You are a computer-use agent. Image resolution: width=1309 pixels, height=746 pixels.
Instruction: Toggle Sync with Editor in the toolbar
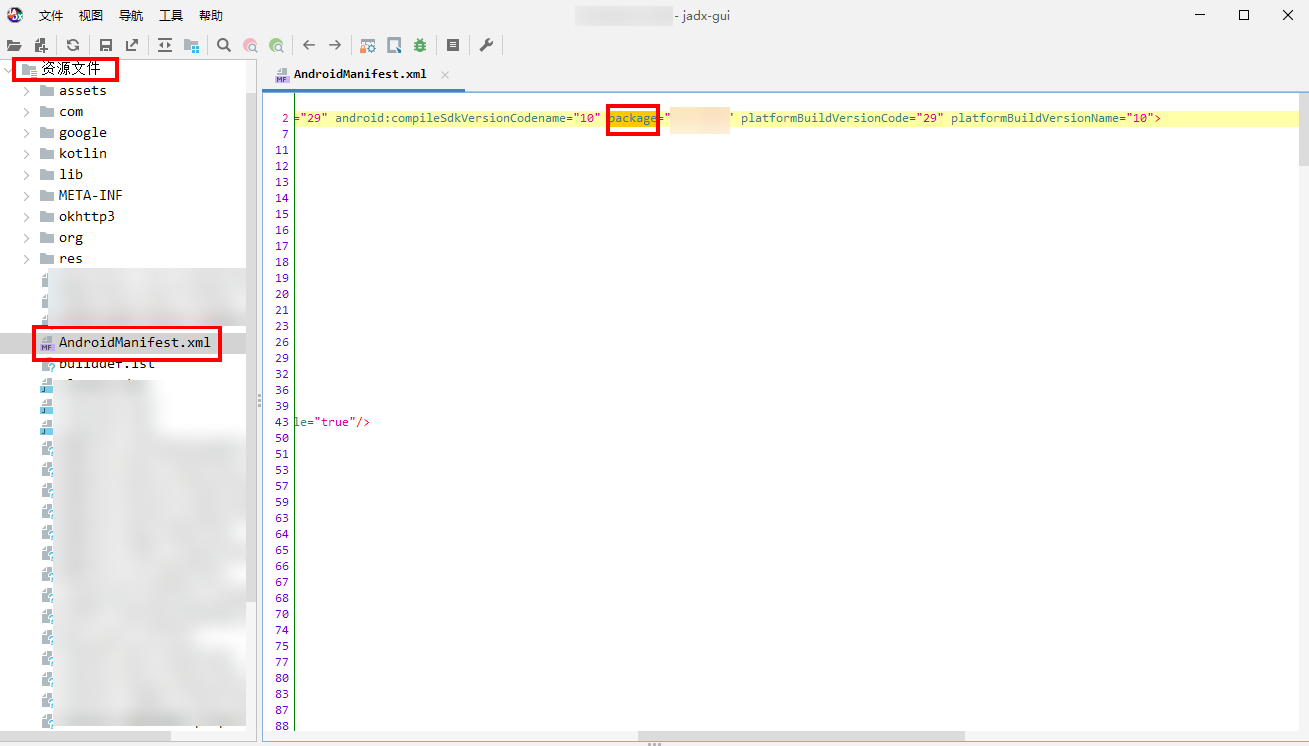(165, 45)
